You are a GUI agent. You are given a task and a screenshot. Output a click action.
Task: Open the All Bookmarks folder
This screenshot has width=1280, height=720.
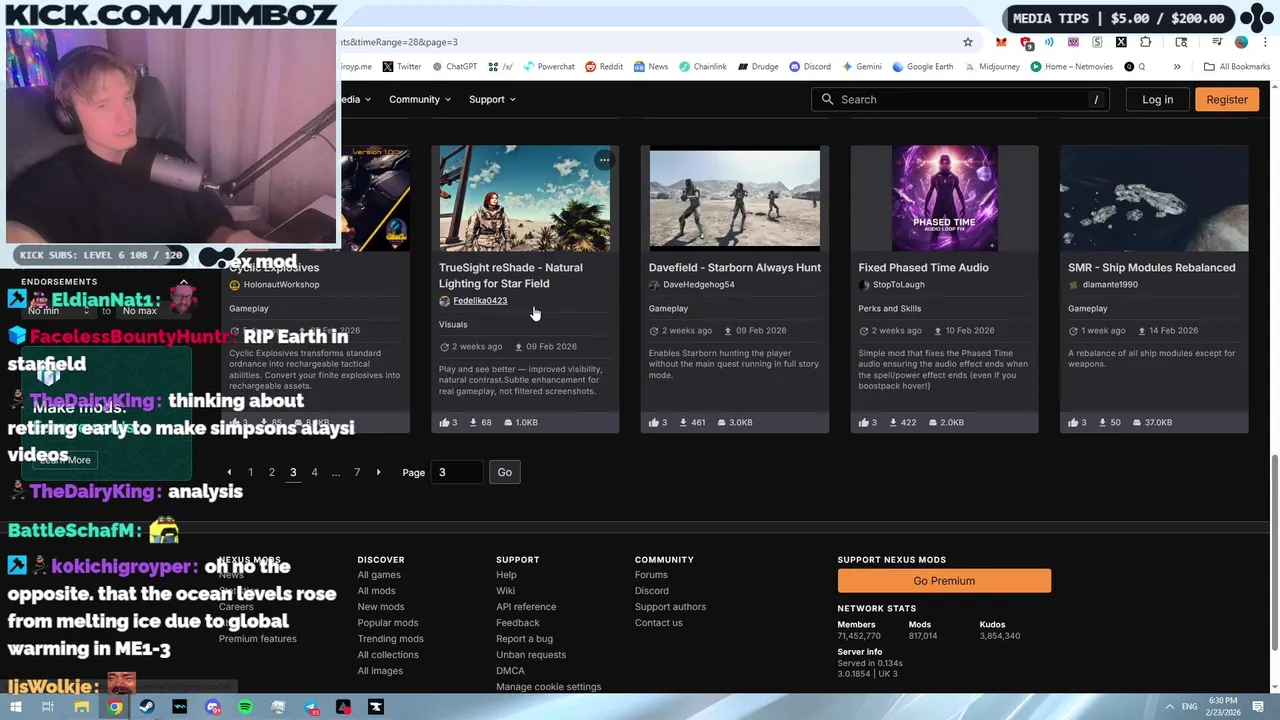click(1237, 67)
